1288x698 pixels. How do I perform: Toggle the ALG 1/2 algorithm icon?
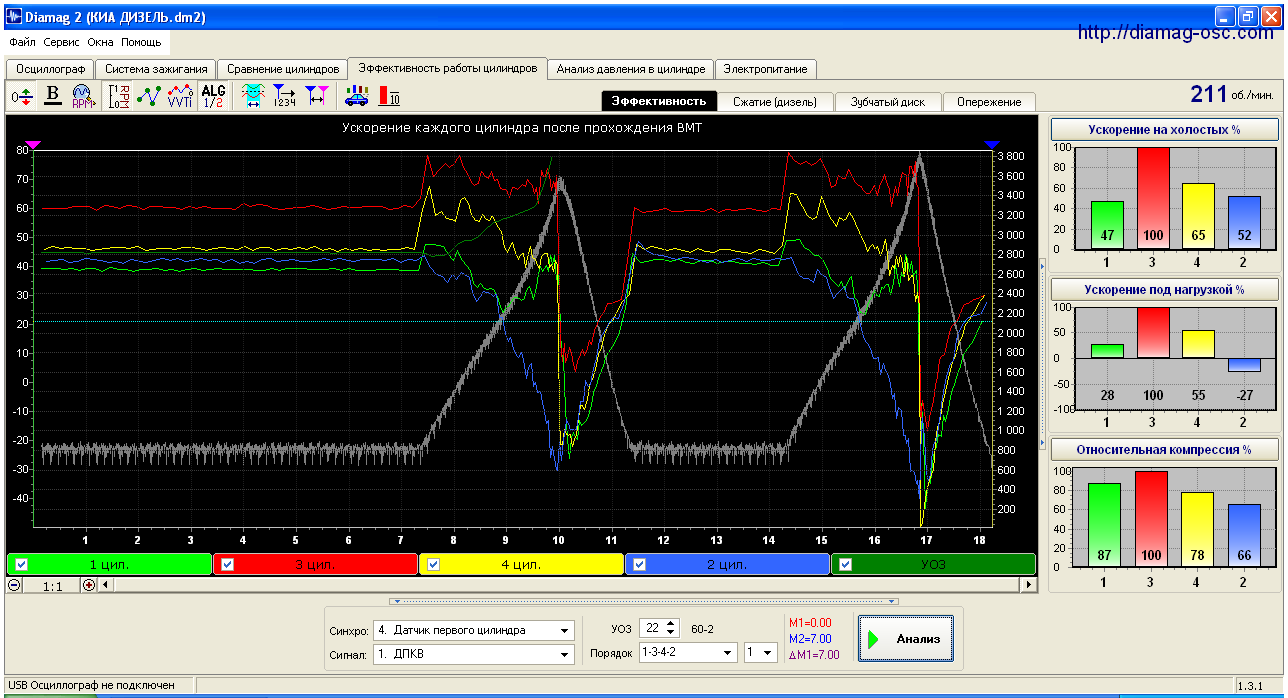[x=213, y=96]
